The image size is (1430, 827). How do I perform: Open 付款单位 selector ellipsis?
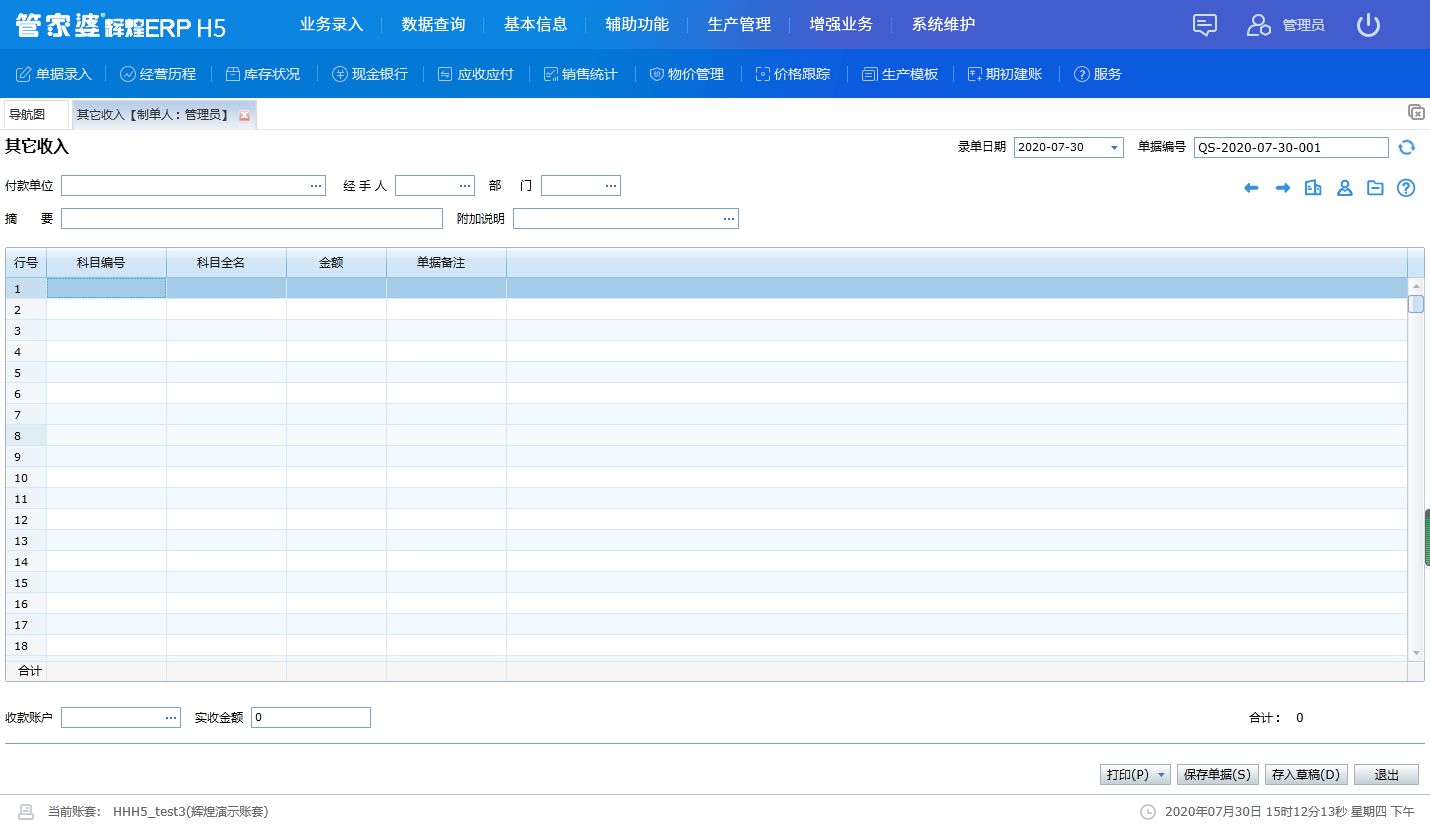pyautogui.click(x=316, y=186)
